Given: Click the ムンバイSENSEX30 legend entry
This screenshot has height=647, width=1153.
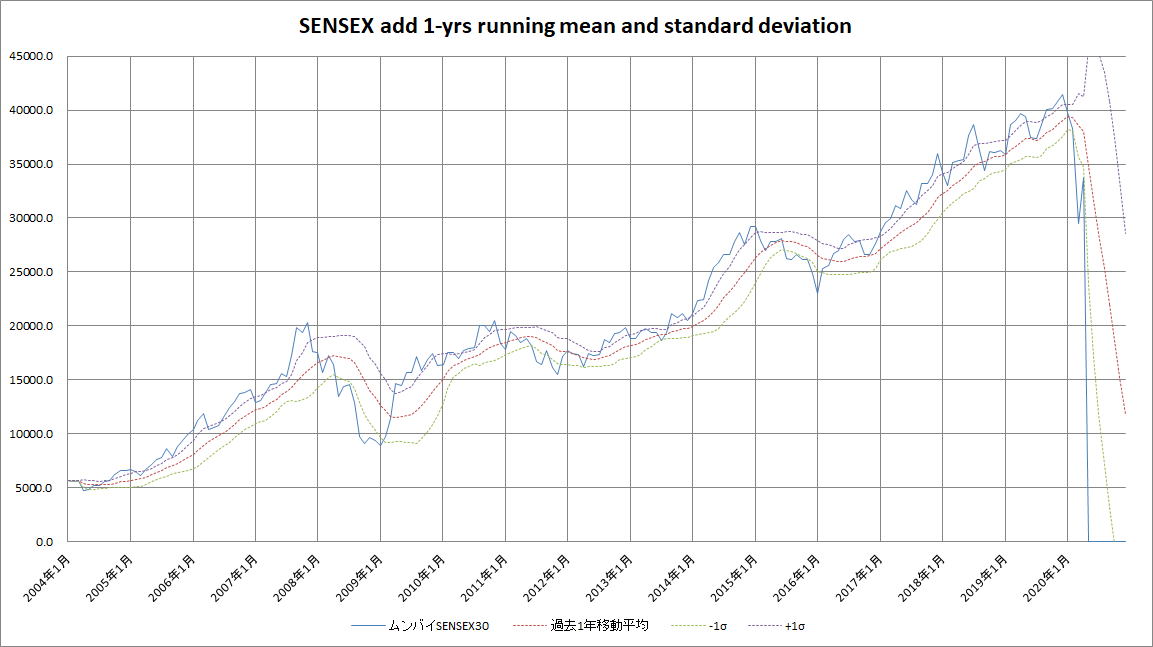Looking at the screenshot, I should pos(420,626).
